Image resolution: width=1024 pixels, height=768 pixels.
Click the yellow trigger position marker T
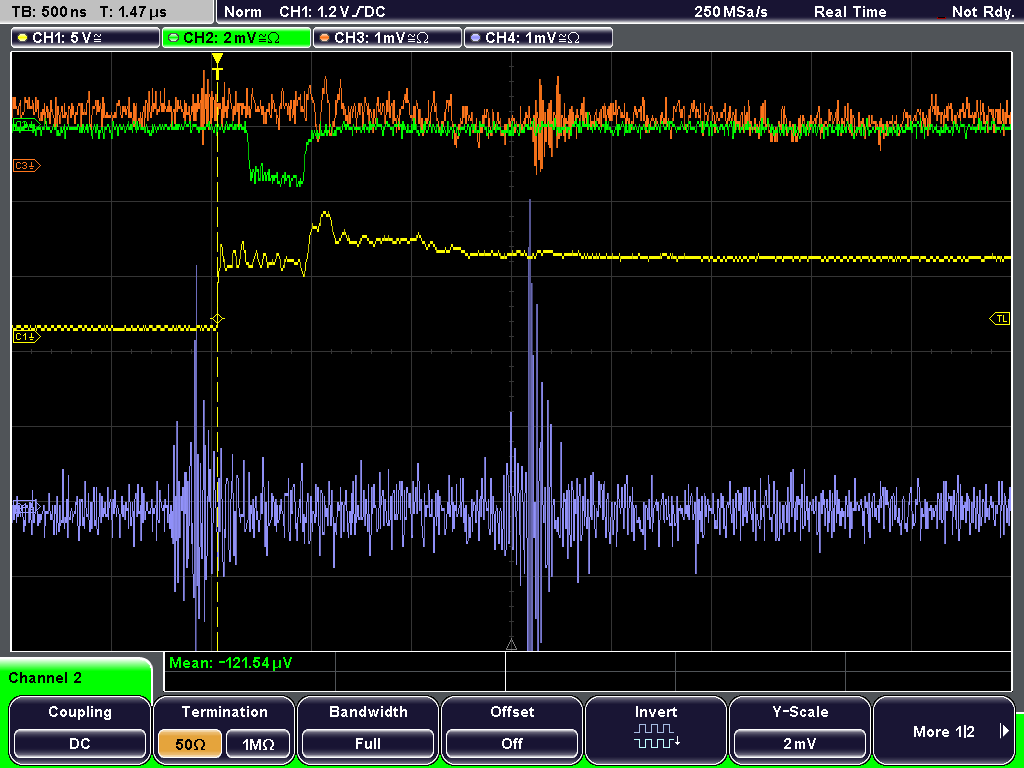(217, 66)
